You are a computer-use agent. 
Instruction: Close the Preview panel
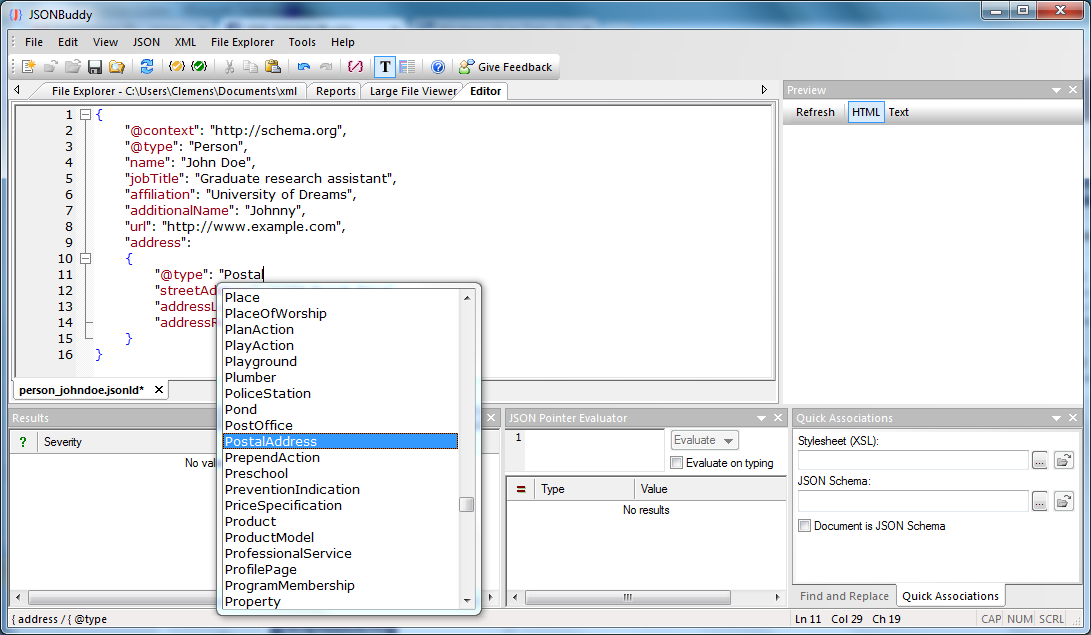[1073, 90]
